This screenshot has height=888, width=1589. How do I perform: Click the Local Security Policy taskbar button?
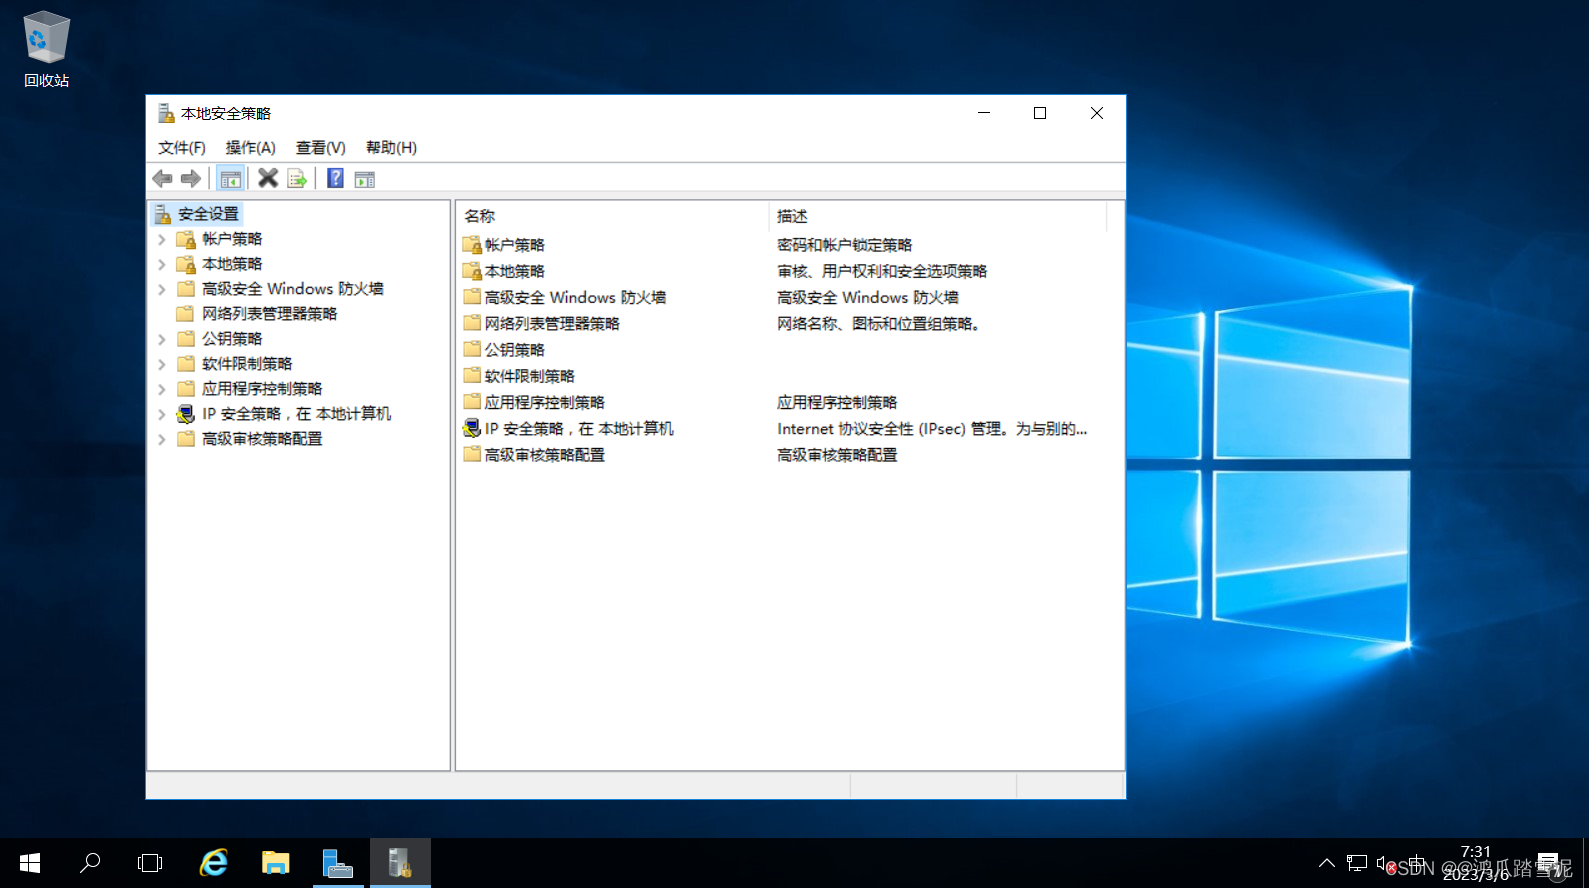[400, 862]
